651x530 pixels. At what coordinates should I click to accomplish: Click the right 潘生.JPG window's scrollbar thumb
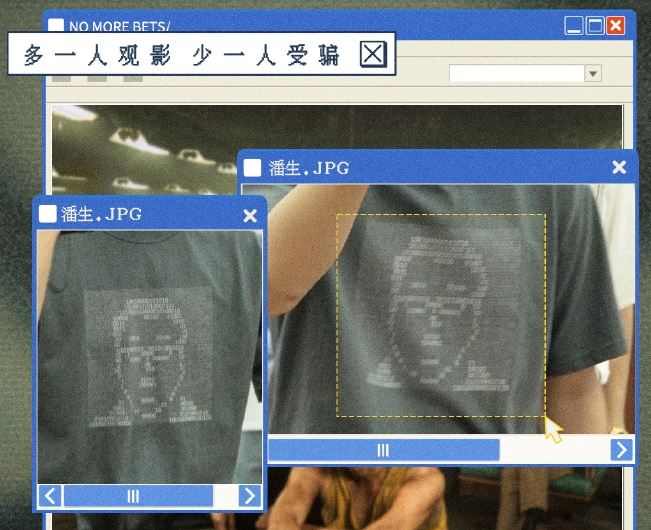pos(384,450)
